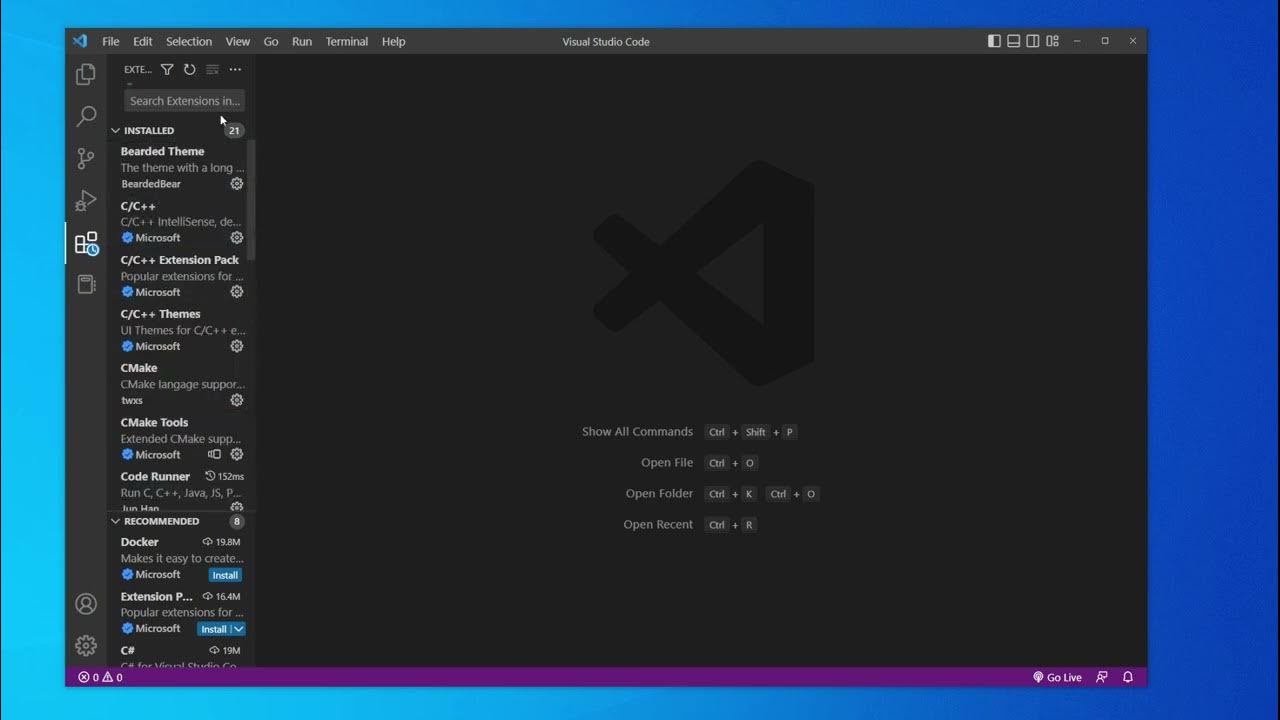Open the Source Control view
This screenshot has height=720, width=1280.
pyautogui.click(x=86, y=158)
